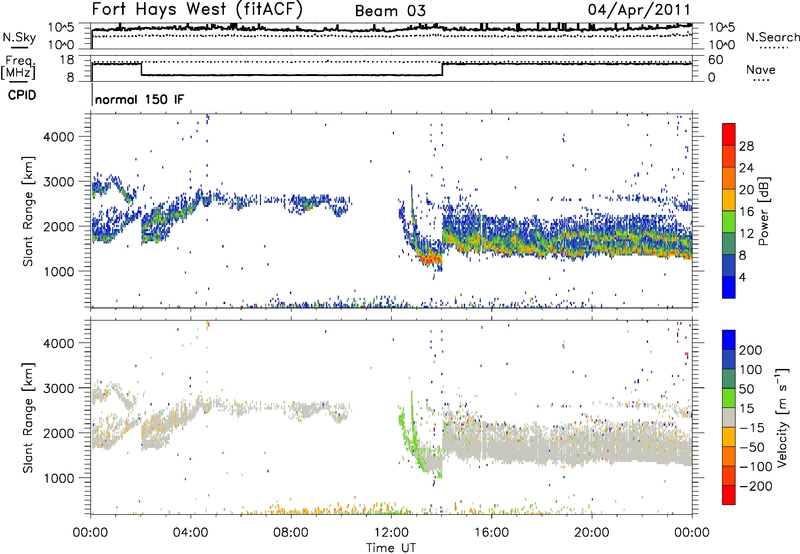Click the "200" label on the velocity colorbar

(x=751, y=350)
